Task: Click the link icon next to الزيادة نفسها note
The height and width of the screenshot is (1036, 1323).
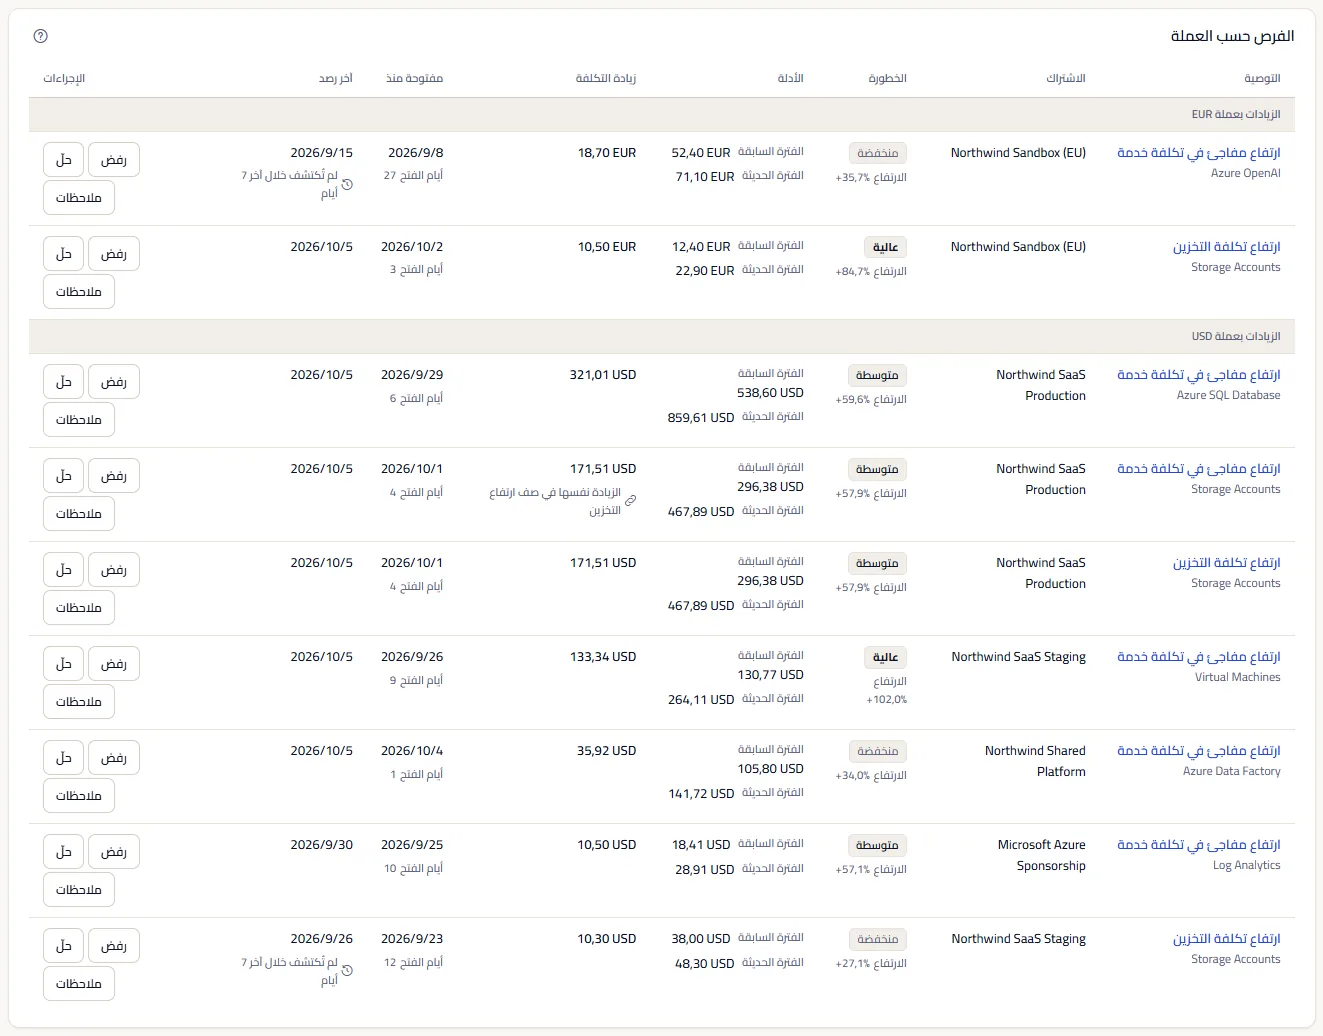Action: pos(630,500)
